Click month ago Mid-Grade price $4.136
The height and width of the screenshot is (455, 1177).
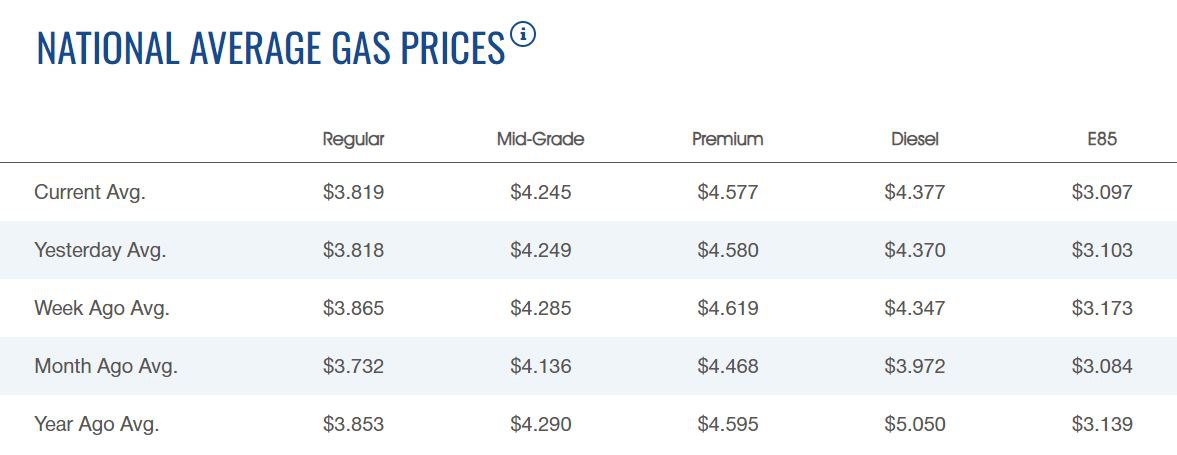(x=540, y=366)
